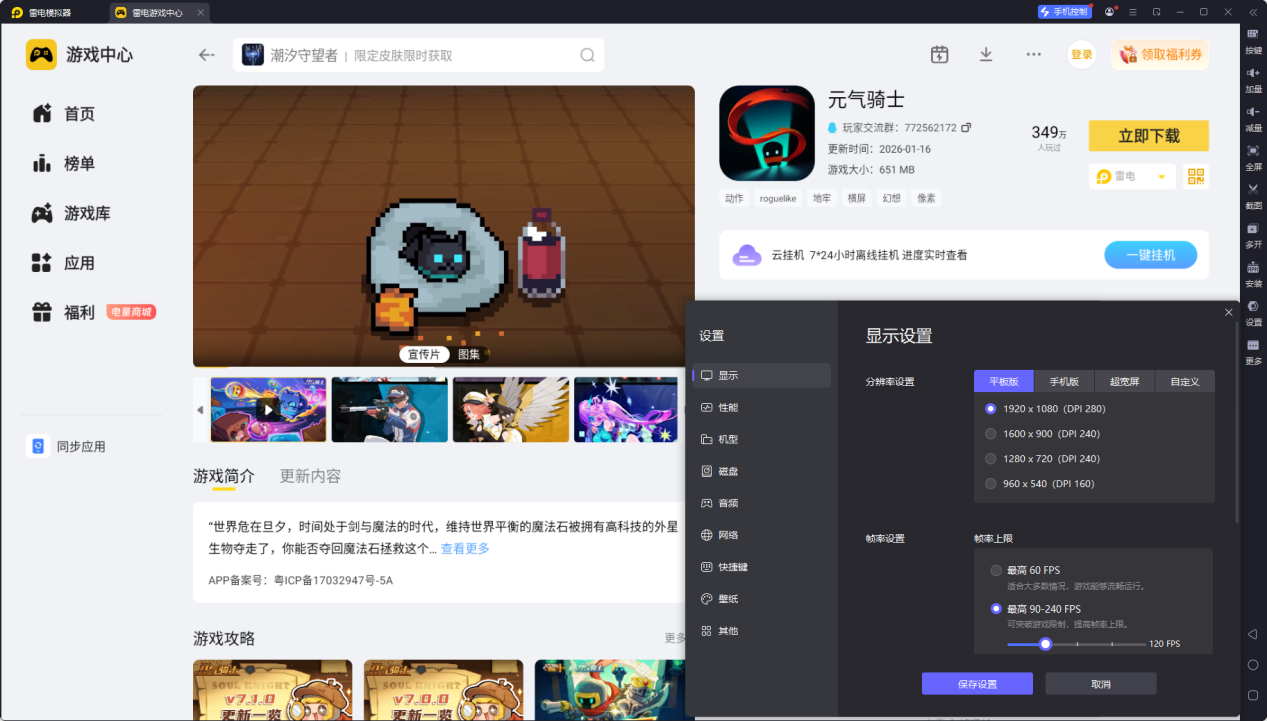Viewport: 1267px width, 721px height.
Task: Click search magnifier icon
Action: pos(587,55)
